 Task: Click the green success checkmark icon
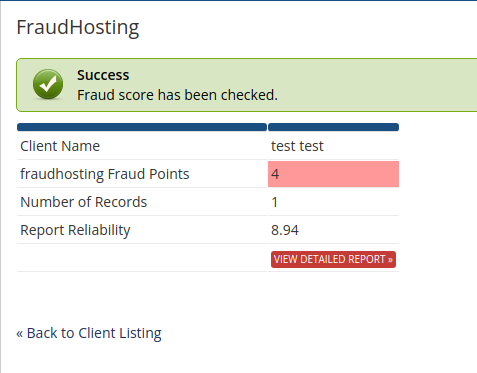pyautogui.click(x=48, y=84)
